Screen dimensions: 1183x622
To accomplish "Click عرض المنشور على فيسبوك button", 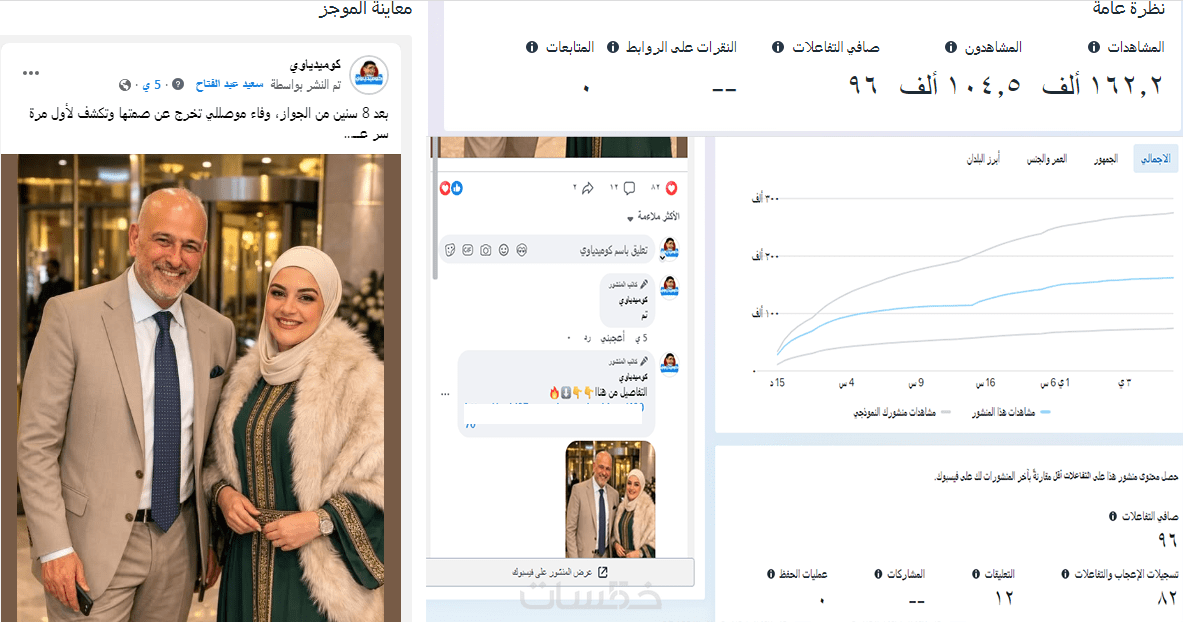I will pyautogui.click(x=560, y=572).
